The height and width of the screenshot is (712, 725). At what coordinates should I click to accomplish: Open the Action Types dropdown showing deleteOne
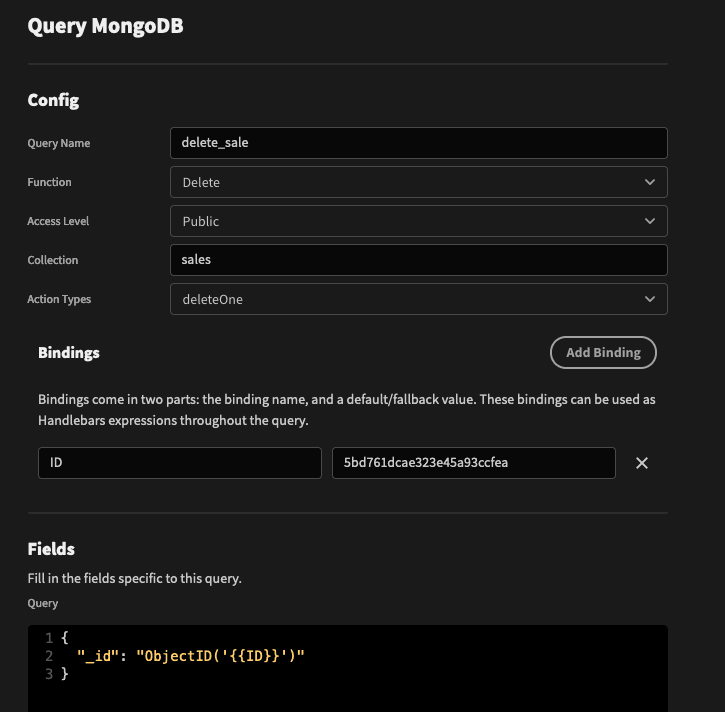point(418,299)
